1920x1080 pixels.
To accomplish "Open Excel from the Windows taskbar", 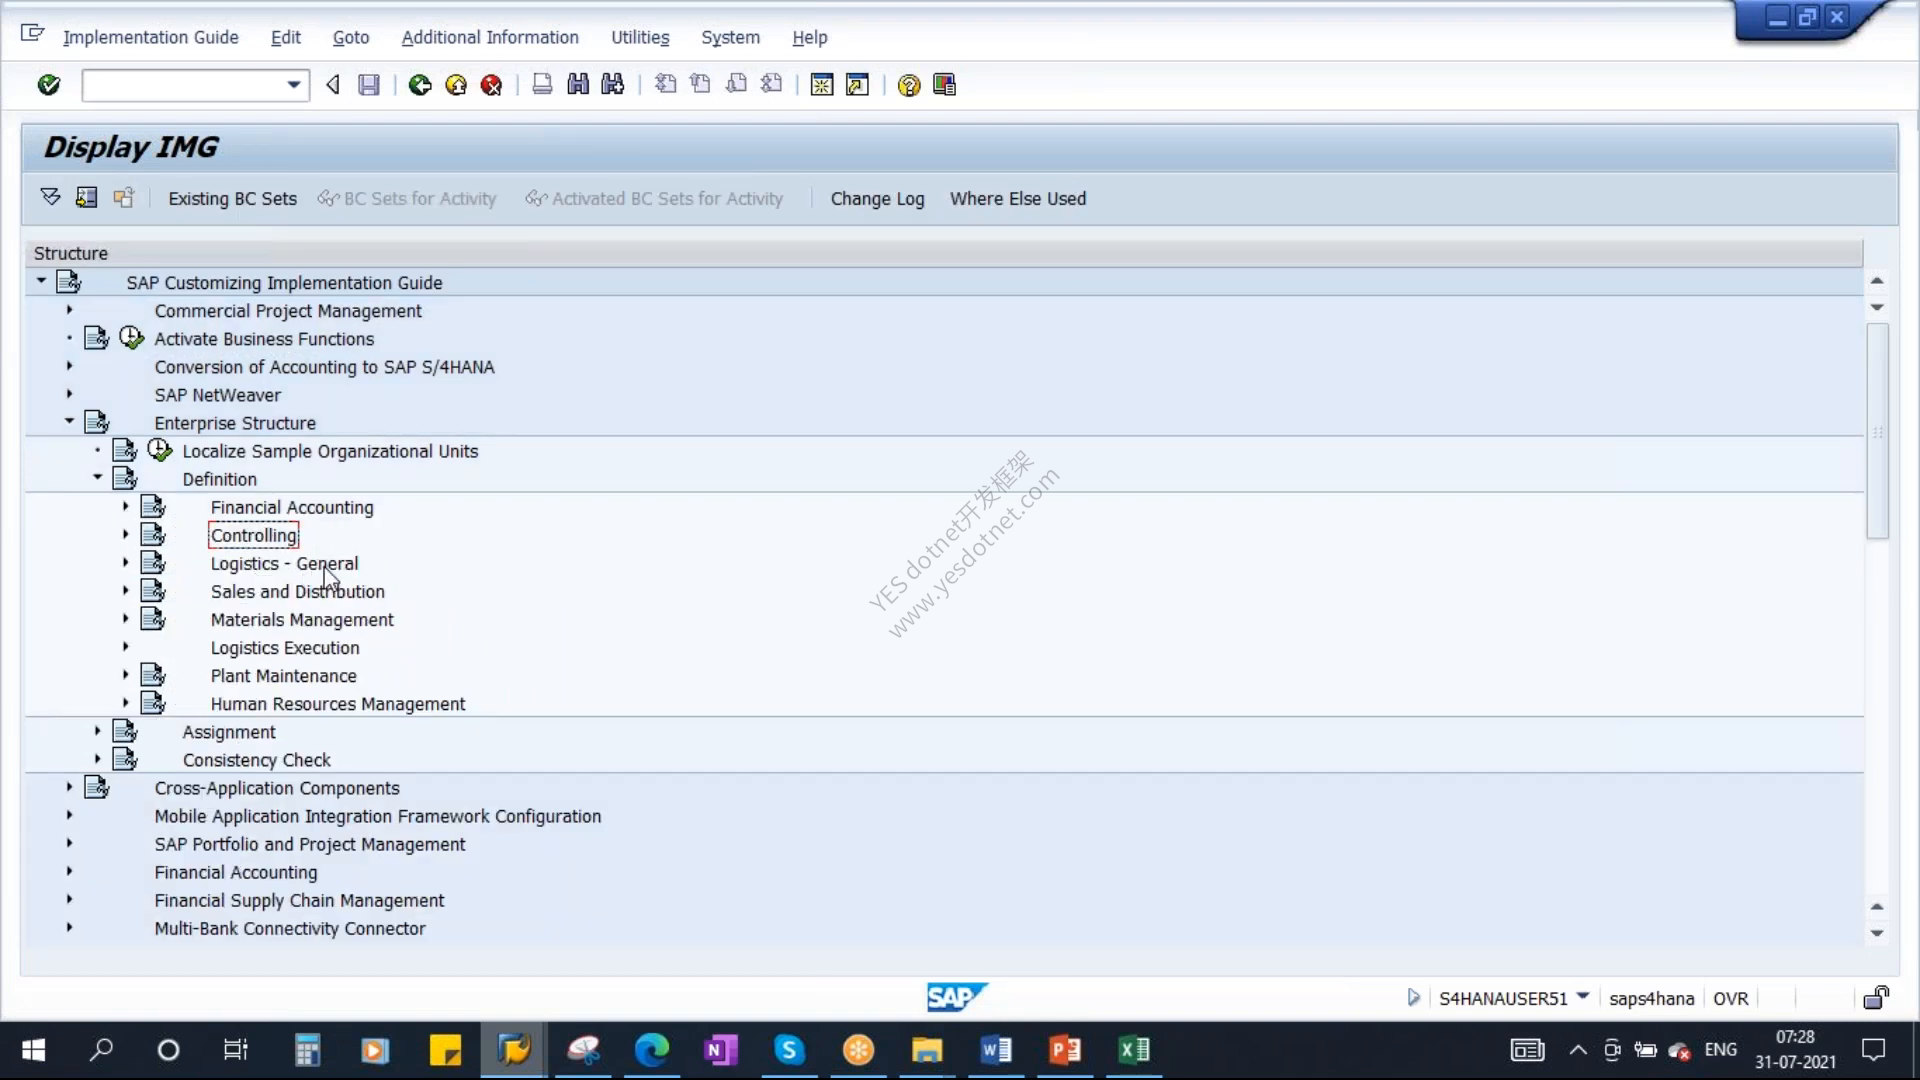I will point(1133,1050).
